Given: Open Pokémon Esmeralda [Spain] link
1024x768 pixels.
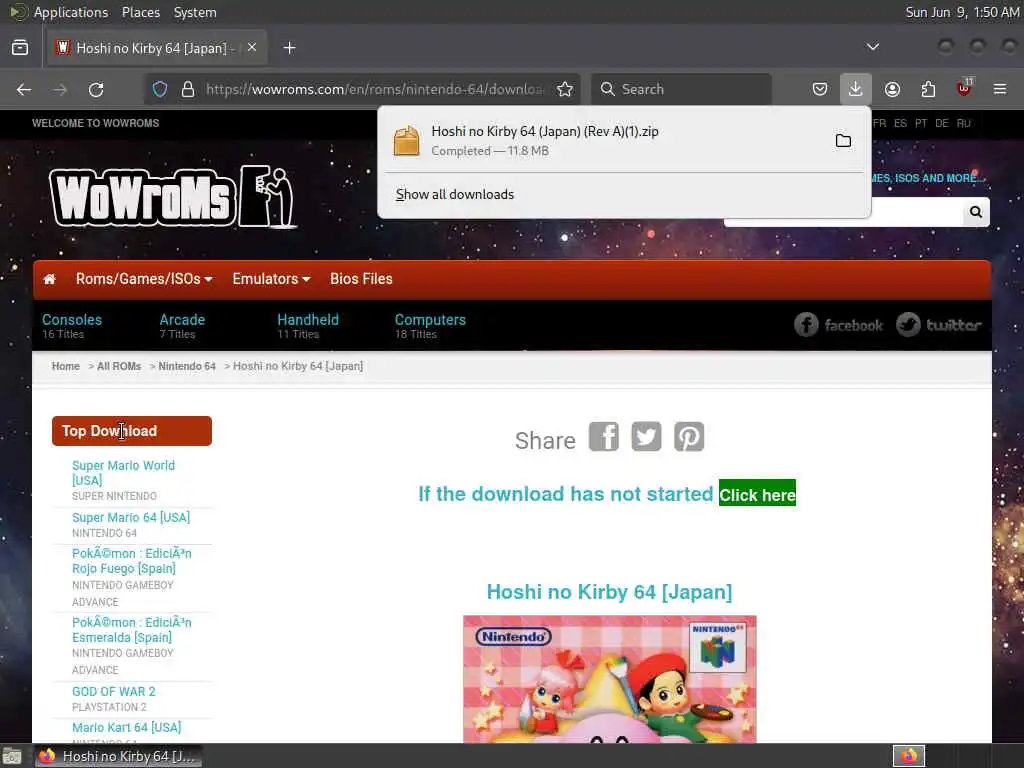Looking at the screenshot, I should point(131,630).
